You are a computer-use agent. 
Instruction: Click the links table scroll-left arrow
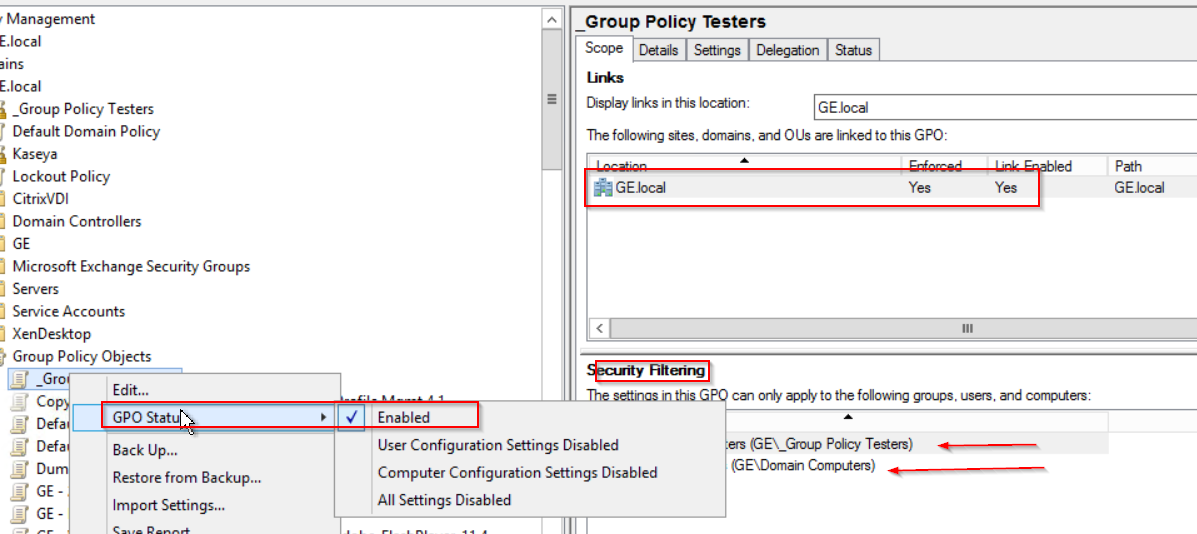click(599, 329)
